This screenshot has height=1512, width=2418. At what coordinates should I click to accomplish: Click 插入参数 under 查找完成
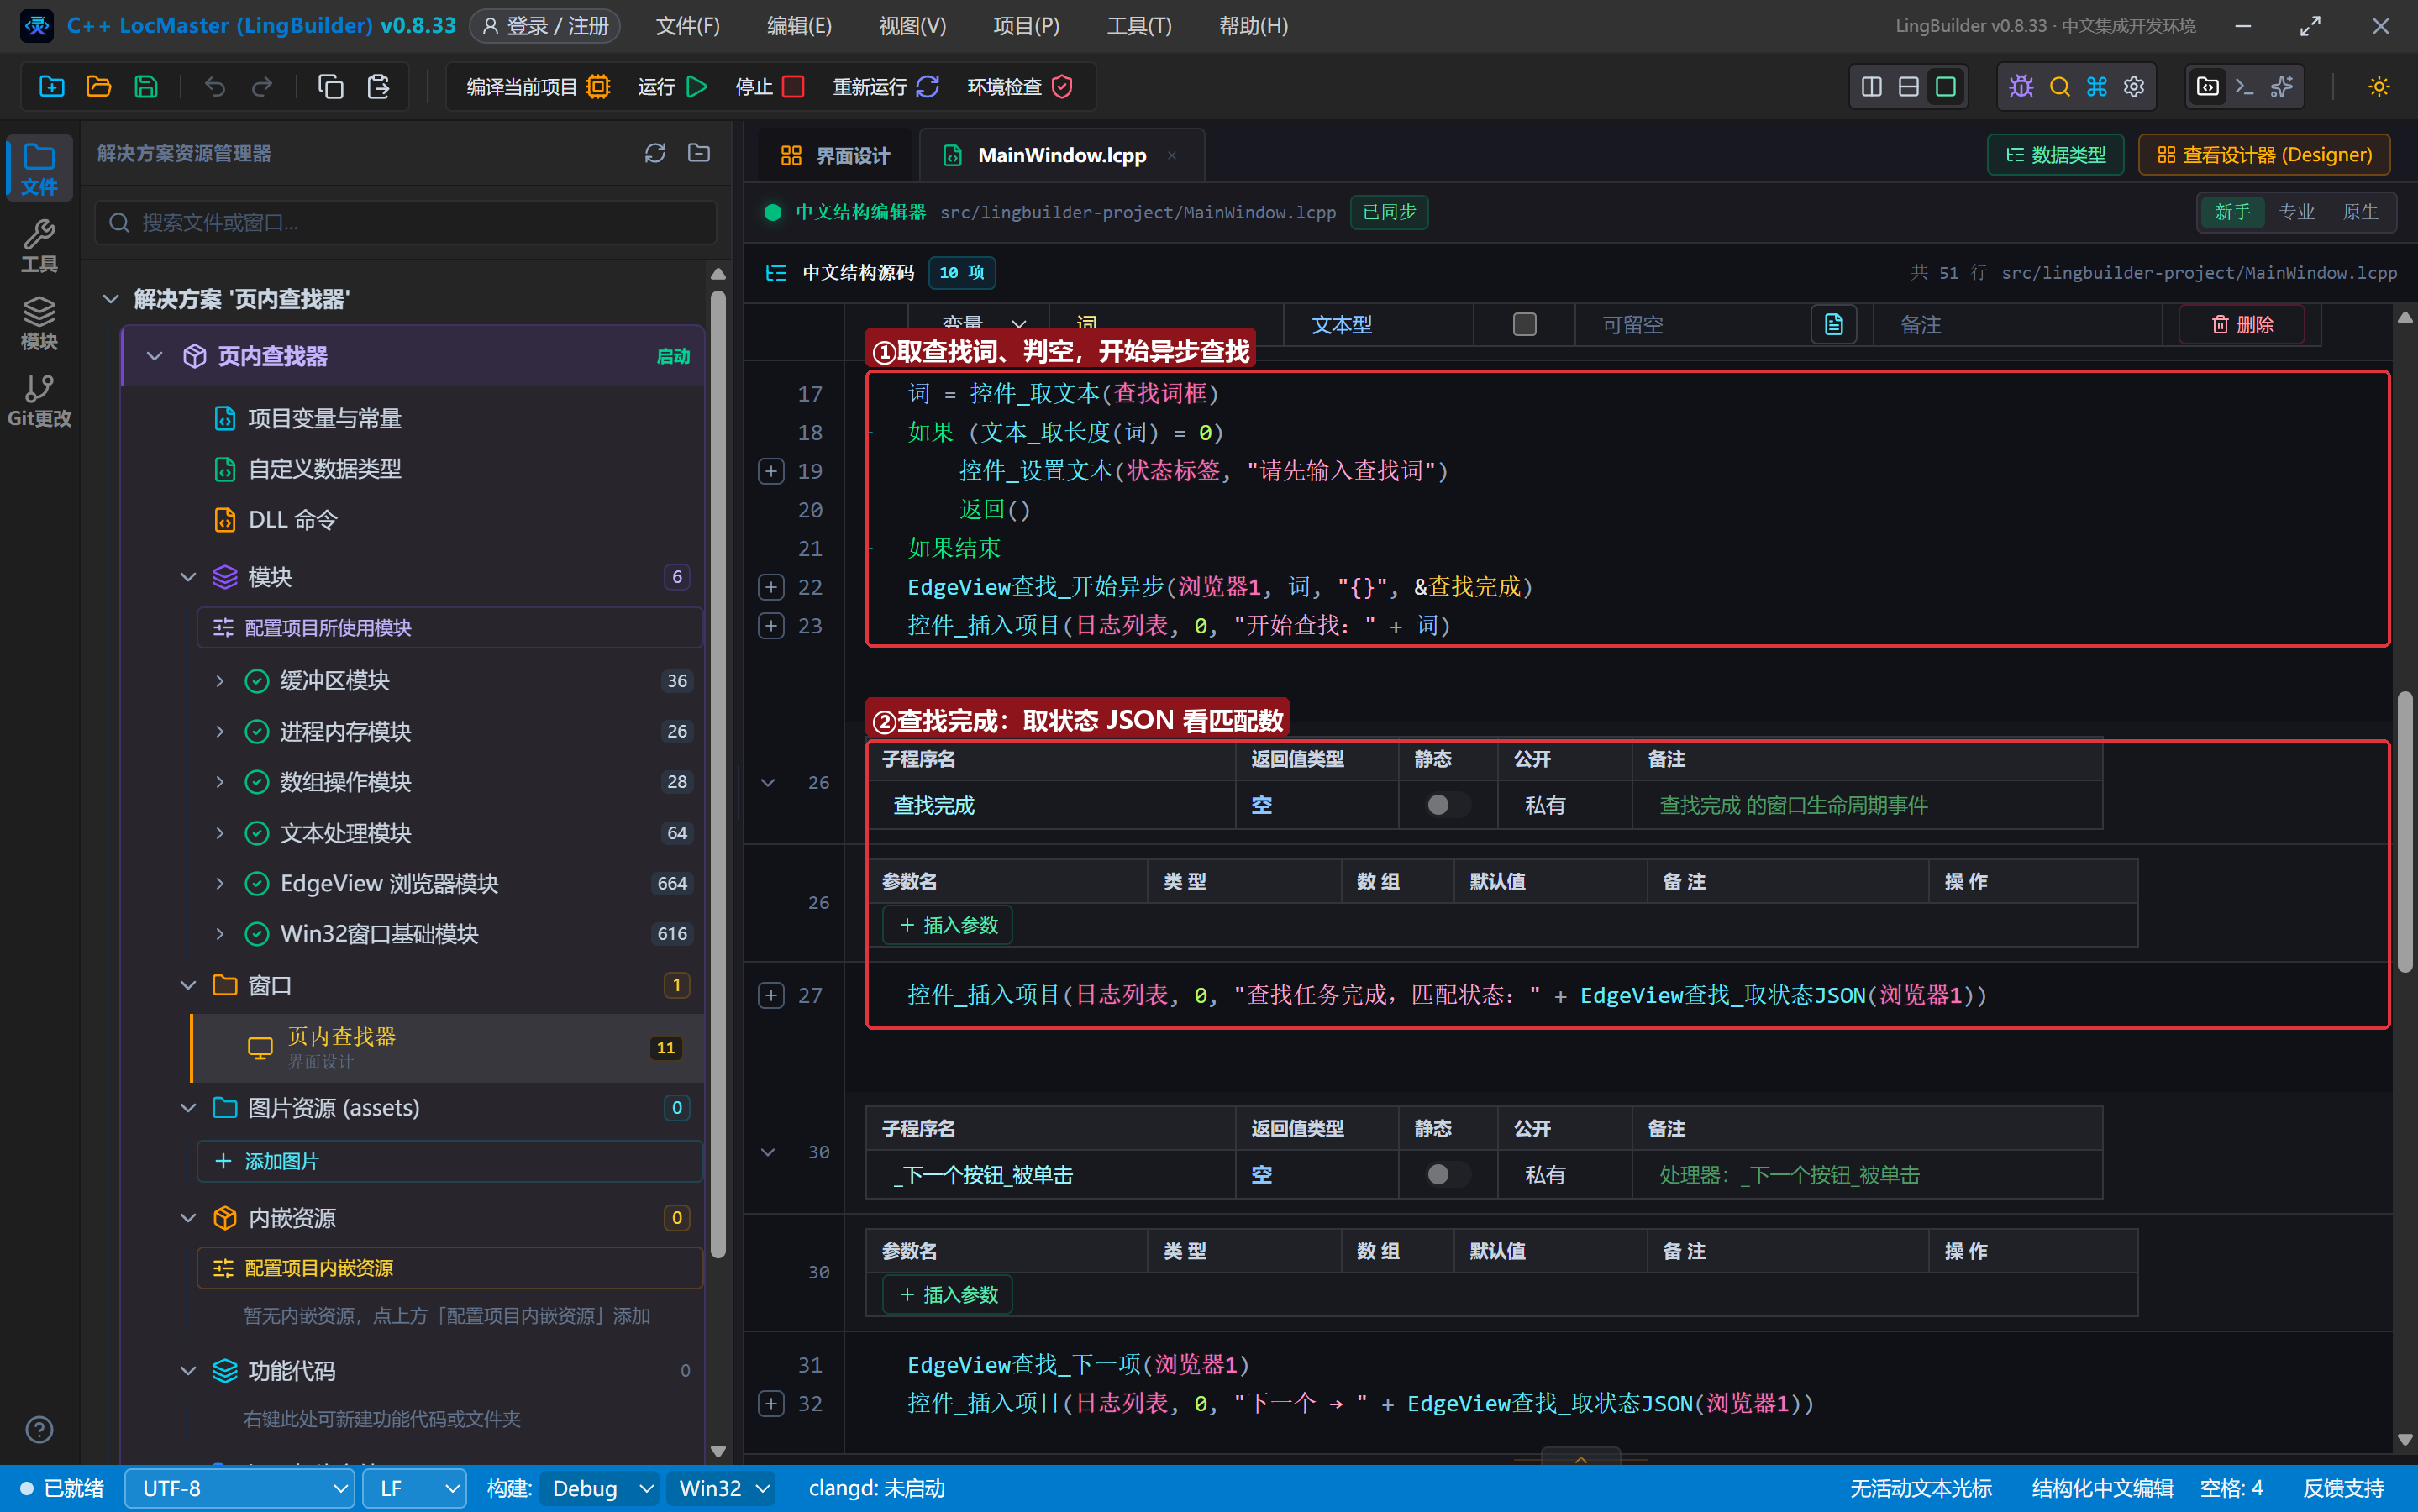(948, 925)
